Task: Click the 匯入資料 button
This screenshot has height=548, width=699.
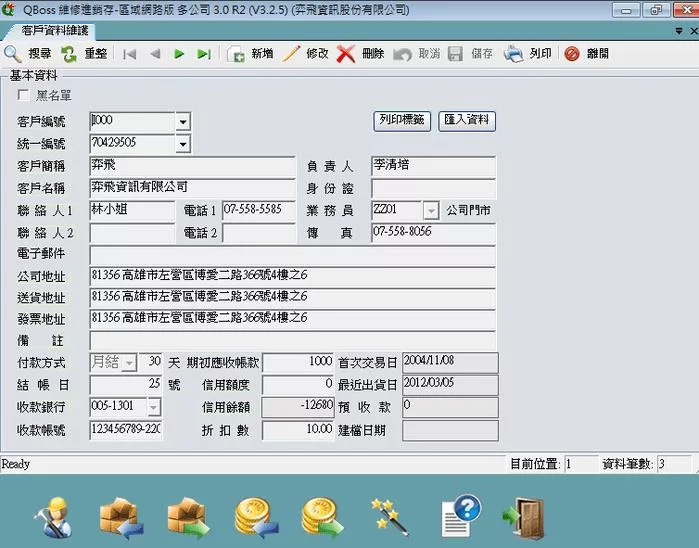Action: click(x=466, y=120)
